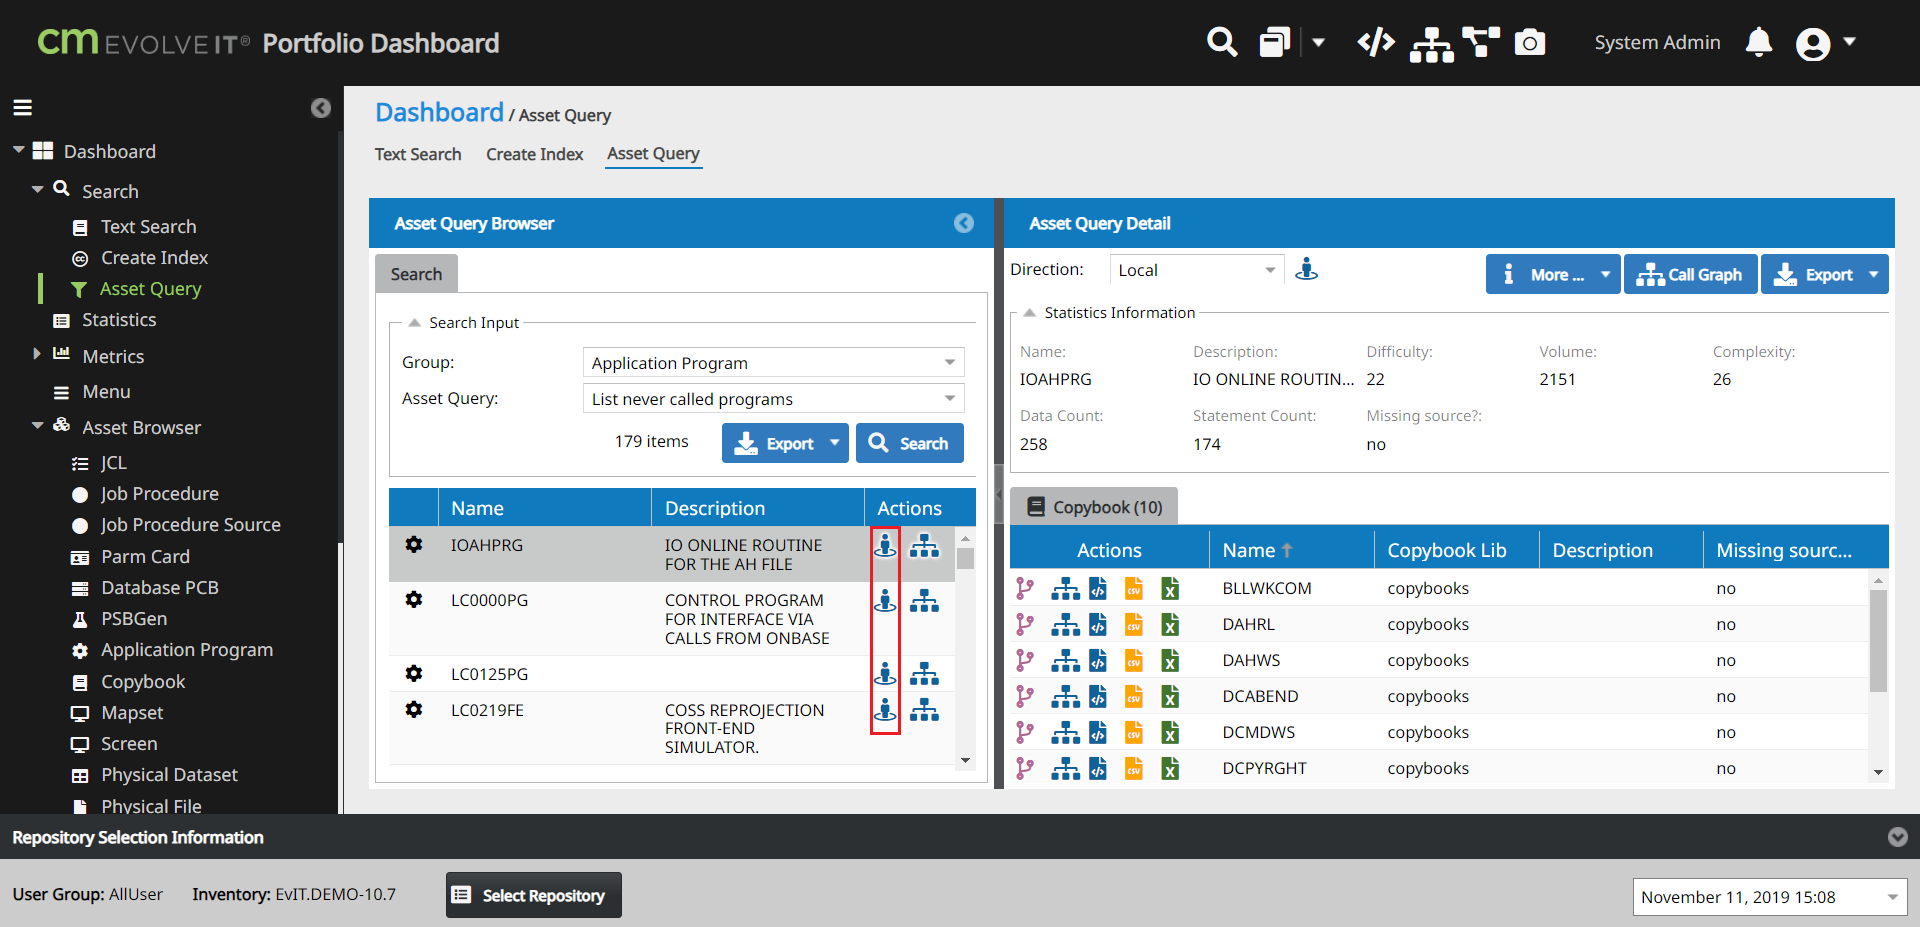This screenshot has height=927, width=1920.
Task: Open Statistics in the sidebar
Action: [x=119, y=320]
